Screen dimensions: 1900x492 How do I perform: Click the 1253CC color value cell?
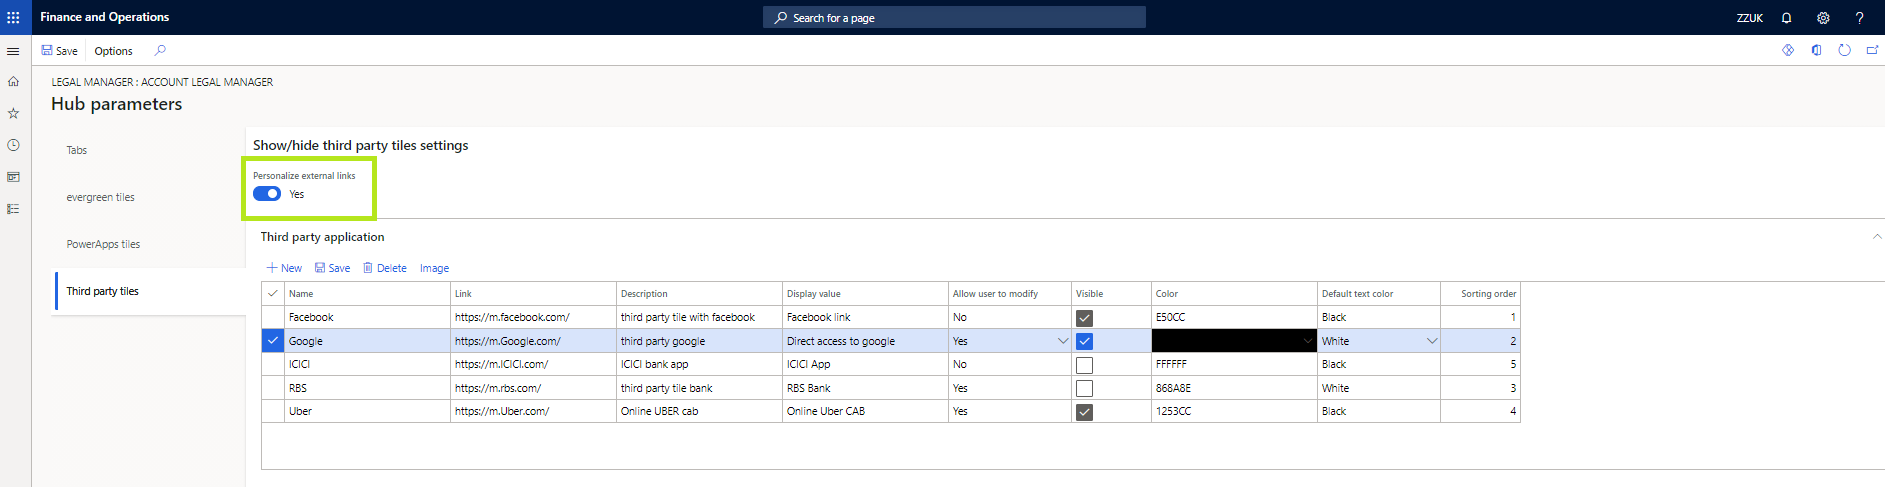[1234, 411]
